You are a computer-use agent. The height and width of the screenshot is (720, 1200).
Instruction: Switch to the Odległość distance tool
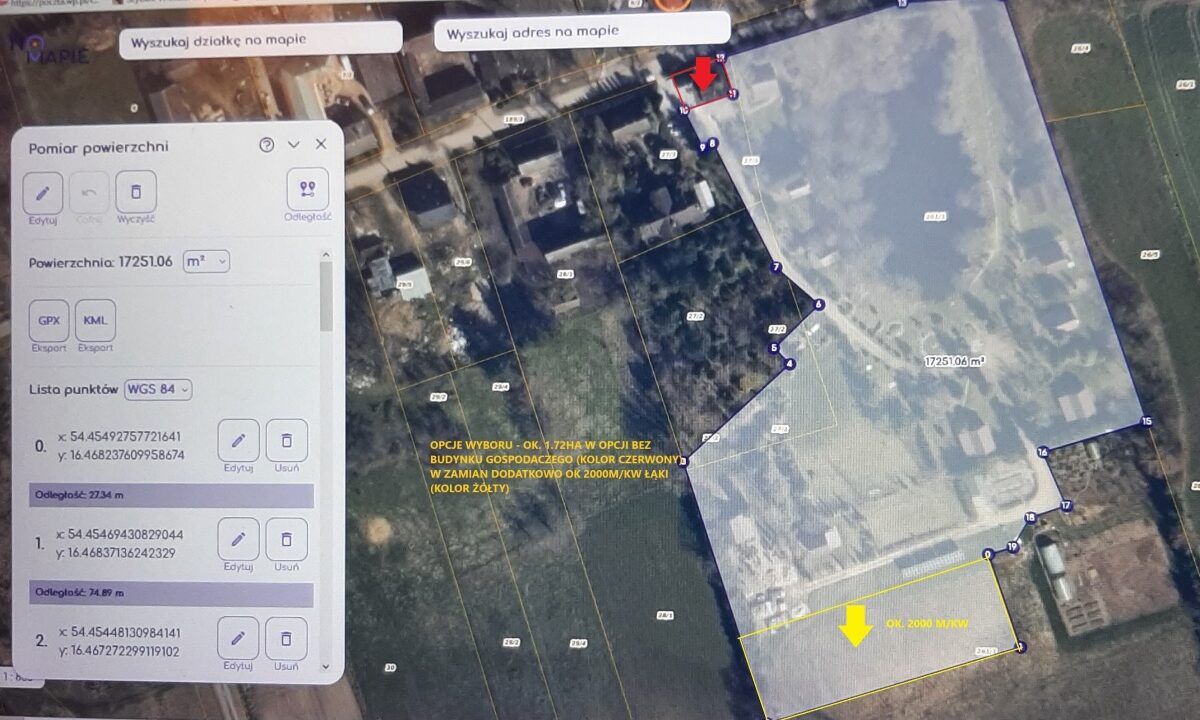click(307, 188)
